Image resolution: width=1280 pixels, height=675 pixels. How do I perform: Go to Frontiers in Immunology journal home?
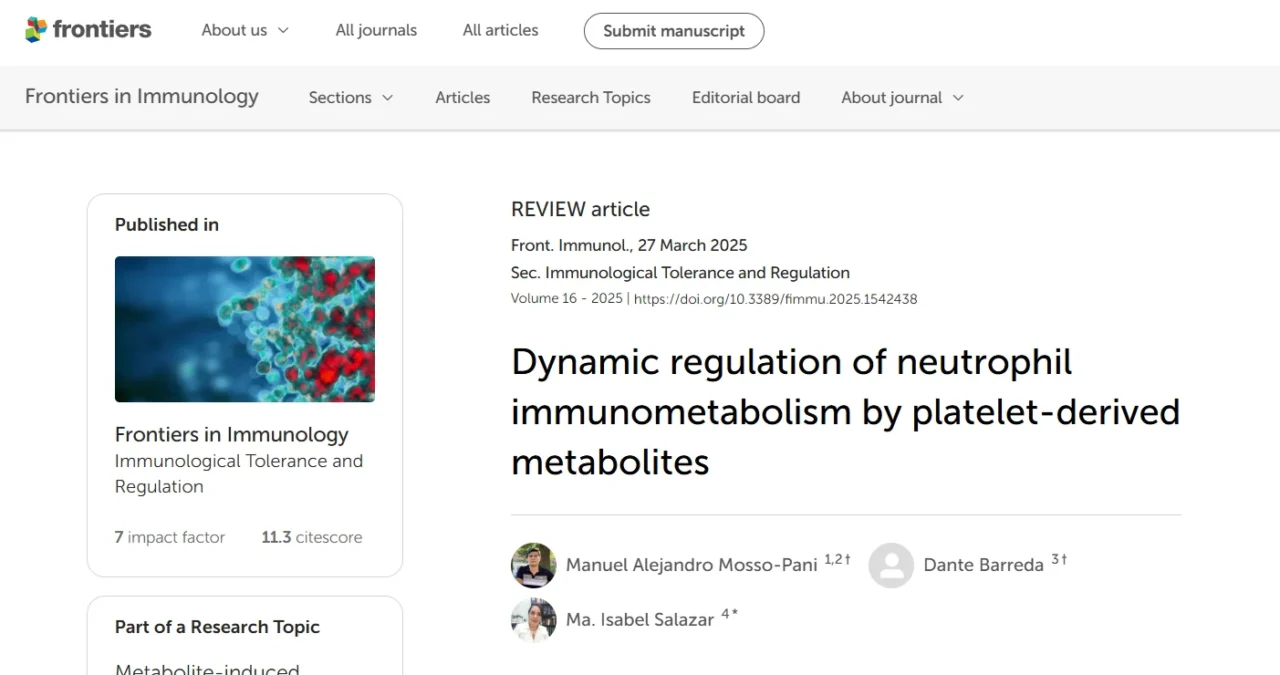click(x=142, y=97)
